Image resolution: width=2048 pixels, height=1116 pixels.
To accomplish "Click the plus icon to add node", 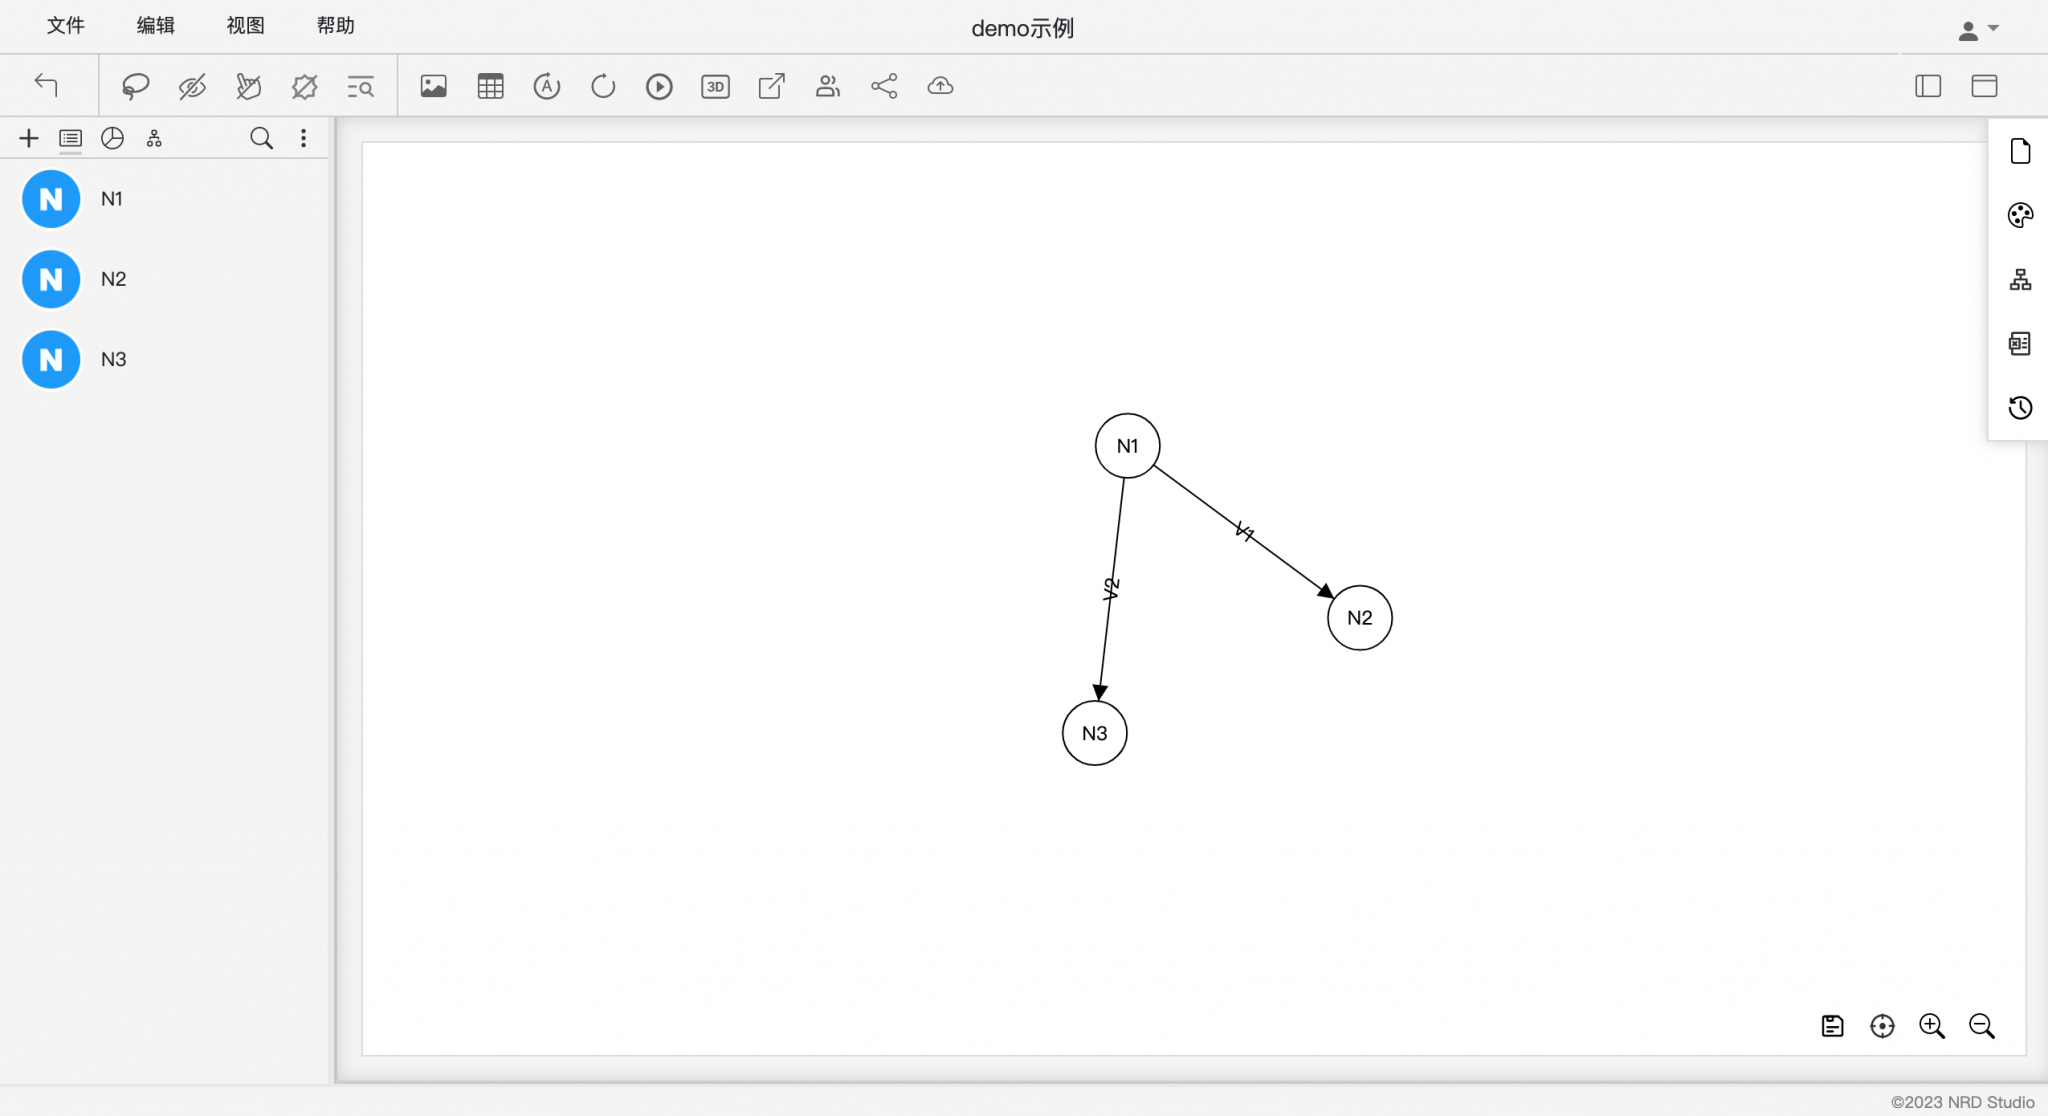I will click(x=29, y=138).
